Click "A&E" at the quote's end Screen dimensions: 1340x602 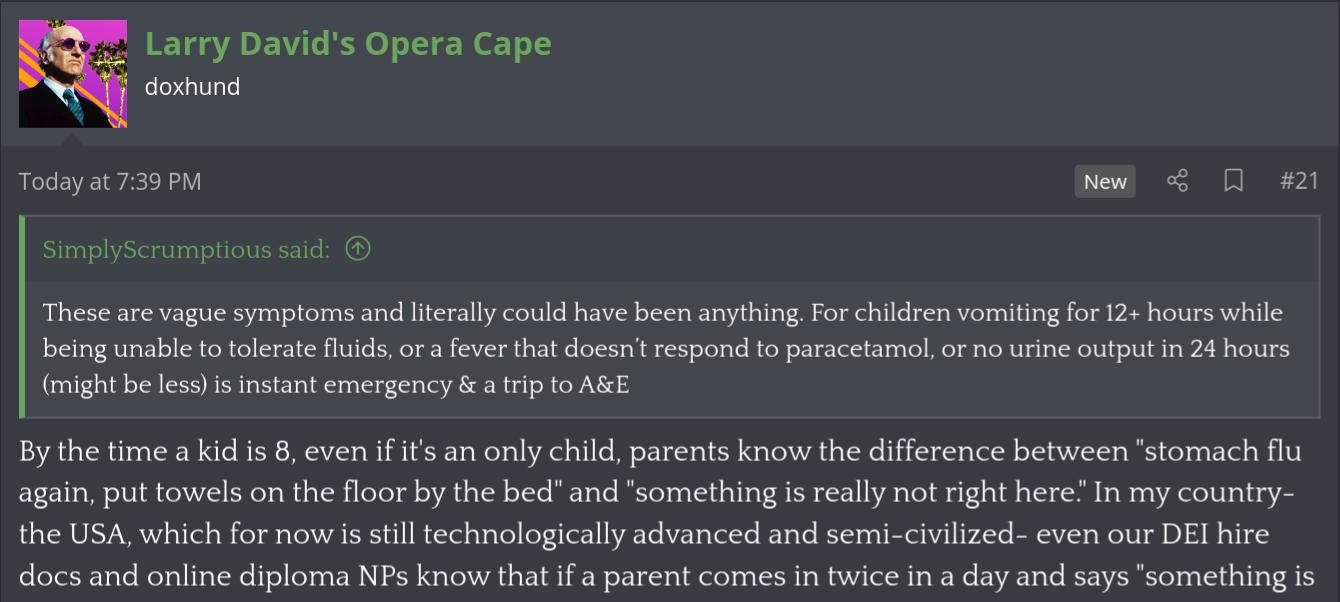[603, 384]
